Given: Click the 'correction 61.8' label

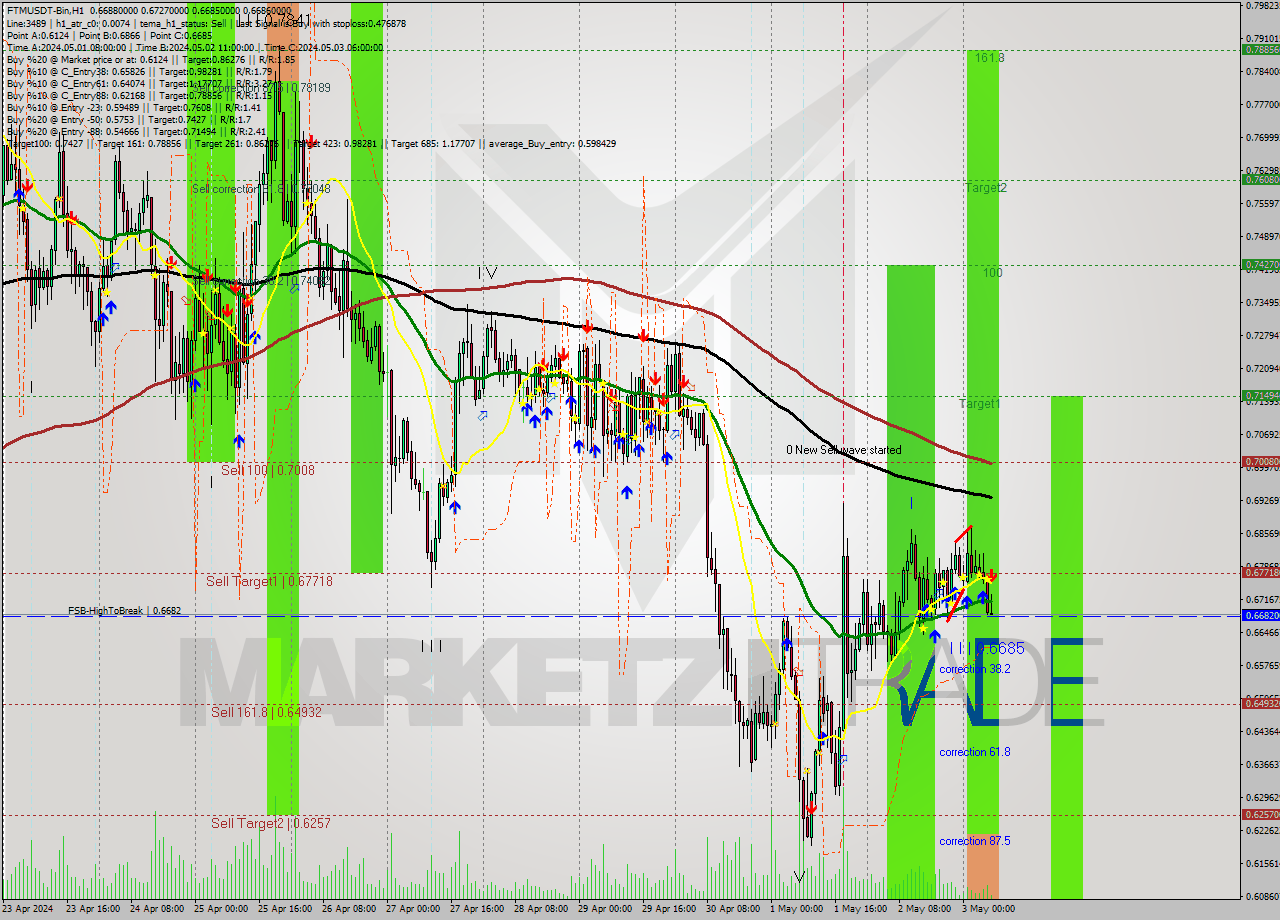Looking at the screenshot, I should pos(975,751).
